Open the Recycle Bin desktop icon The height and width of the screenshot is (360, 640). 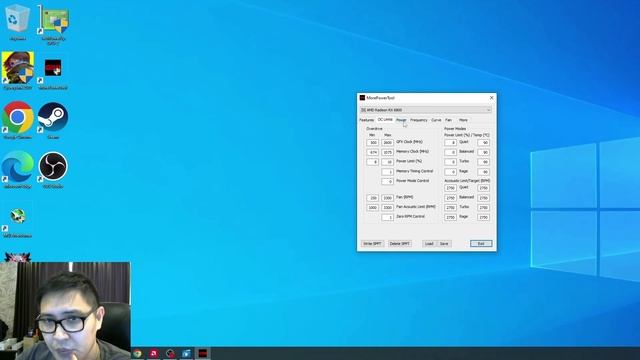(x=17, y=20)
